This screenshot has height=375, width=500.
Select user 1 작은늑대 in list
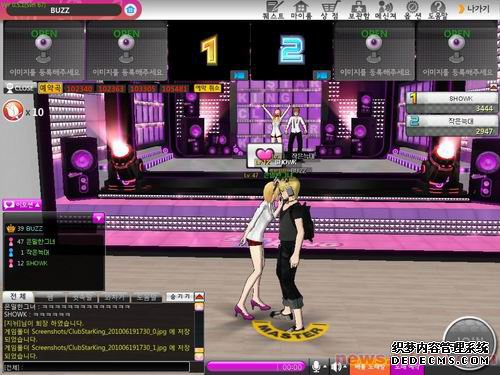(x=54, y=252)
